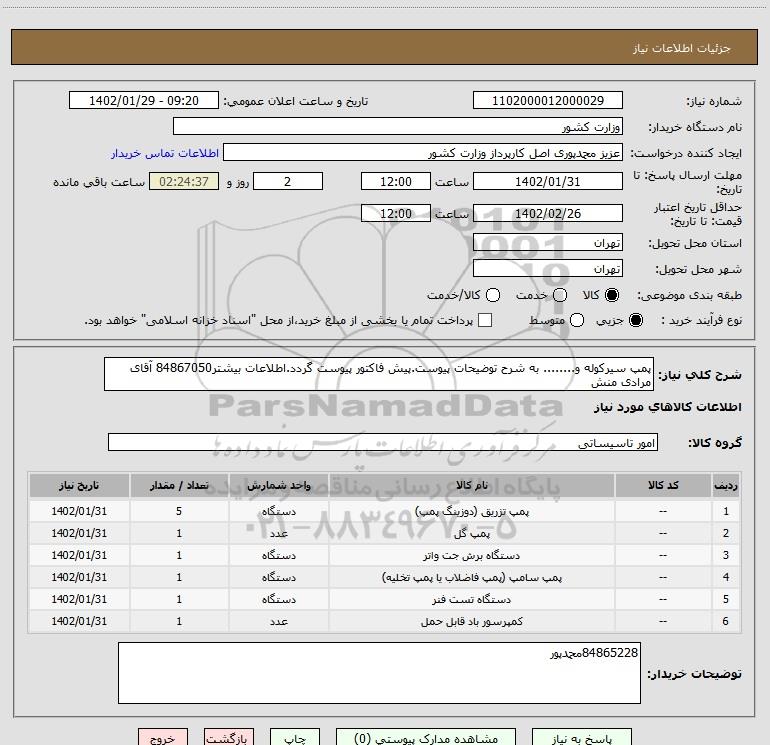This screenshot has height=745, width=770.
Task: Click the بازگشت back button
Action: tap(229, 738)
